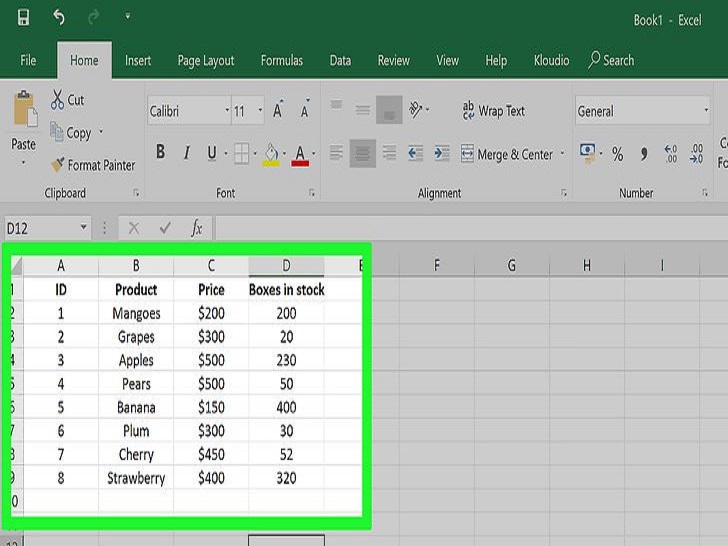This screenshot has height=546, width=728.
Task: Cancel the formula bar entry
Action: point(134,228)
